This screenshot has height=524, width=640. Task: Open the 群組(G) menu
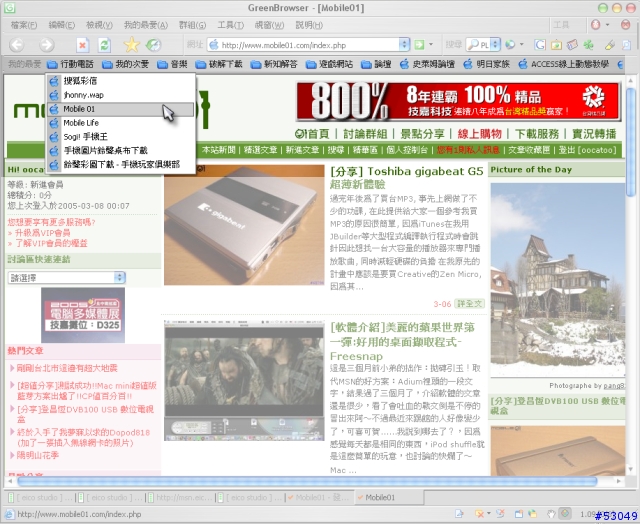click(x=192, y=25)
